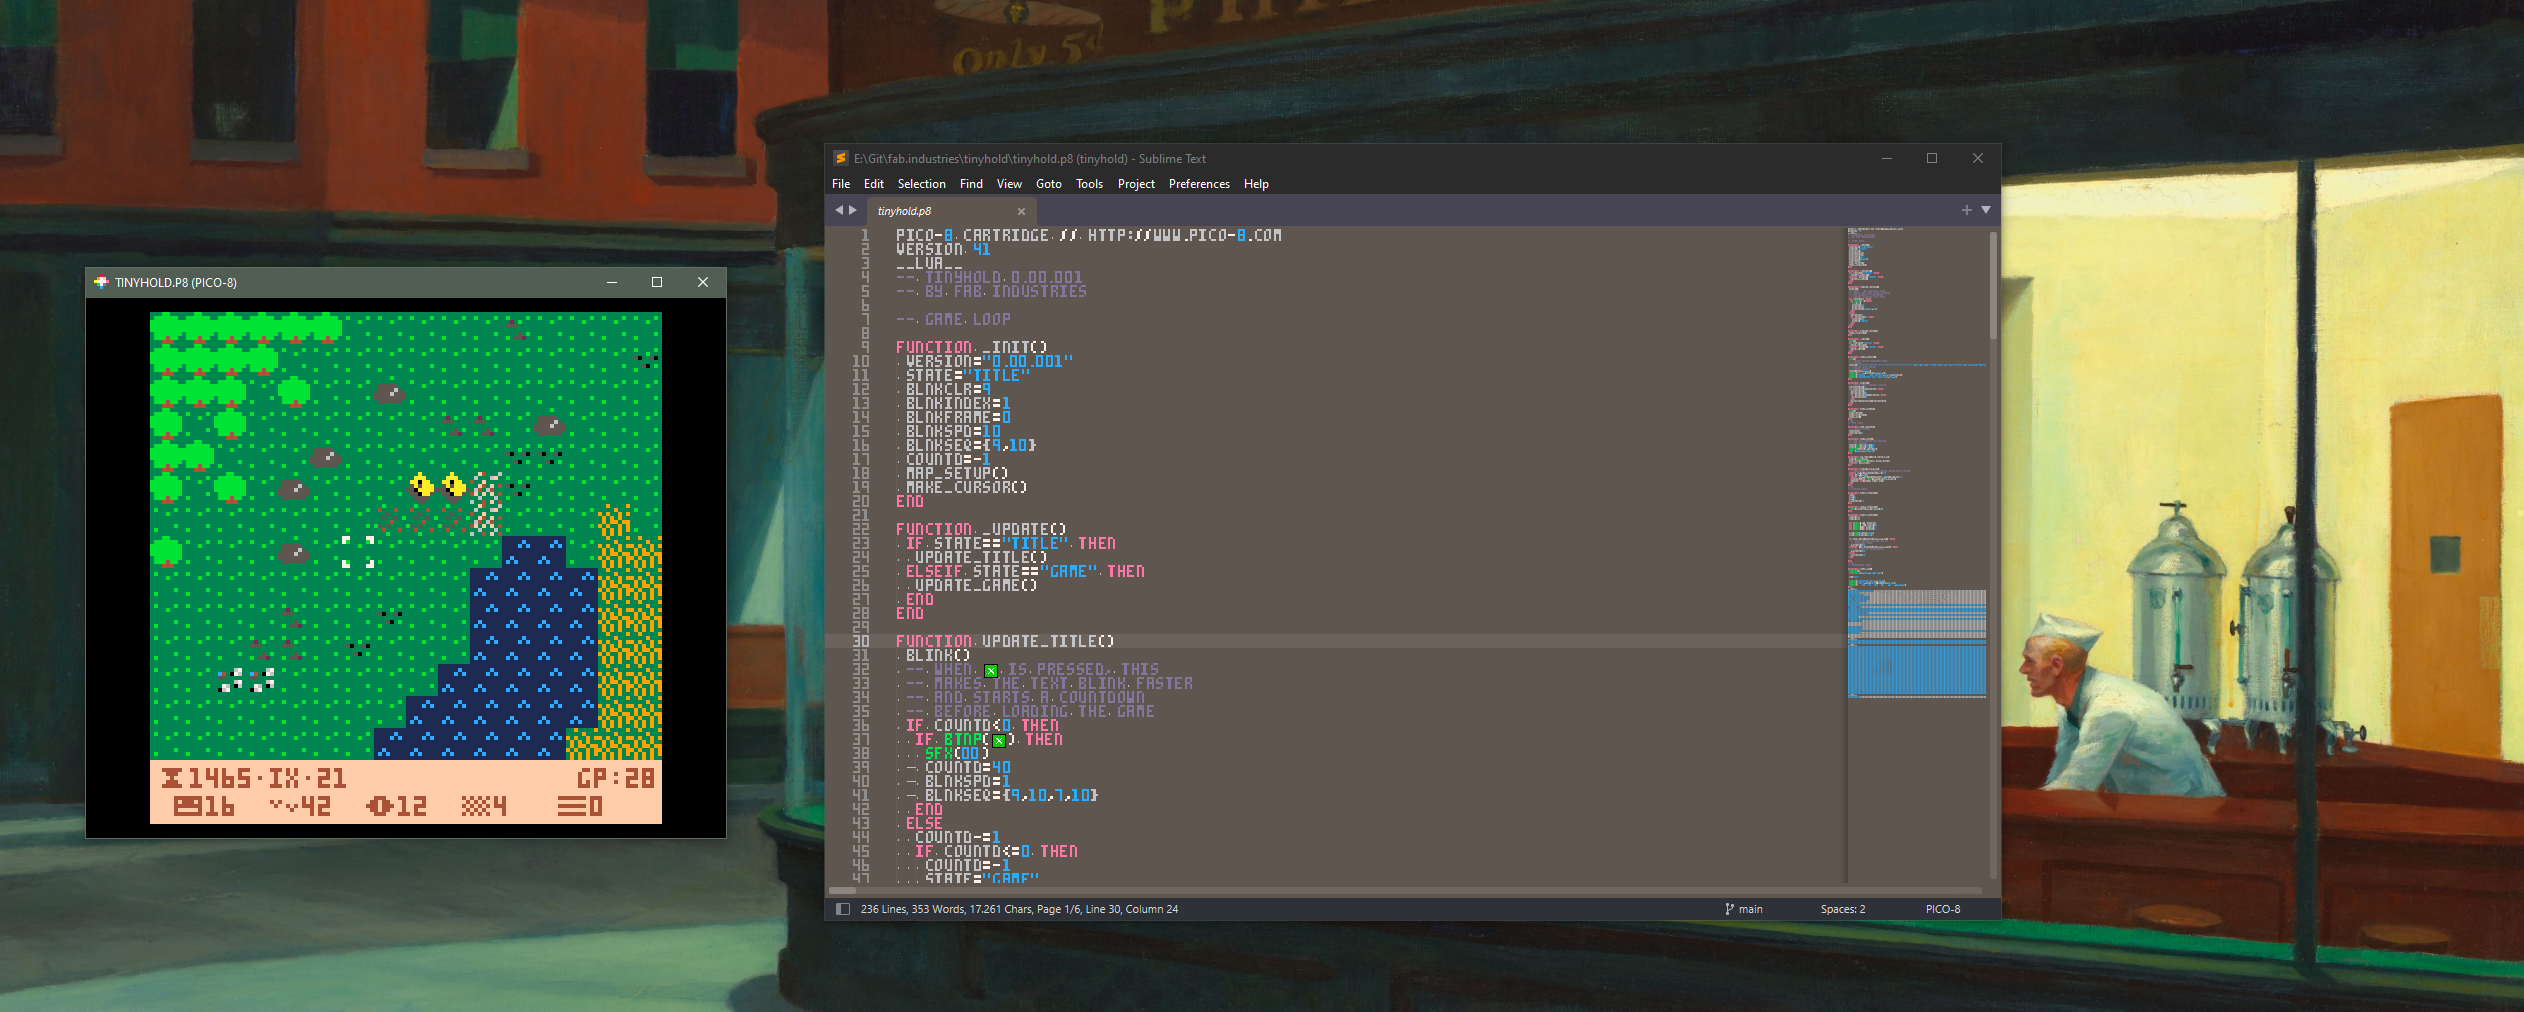The image size is (2524, 1012).
Task: Go to next tab with right arrow
Action: pos(853,210)
